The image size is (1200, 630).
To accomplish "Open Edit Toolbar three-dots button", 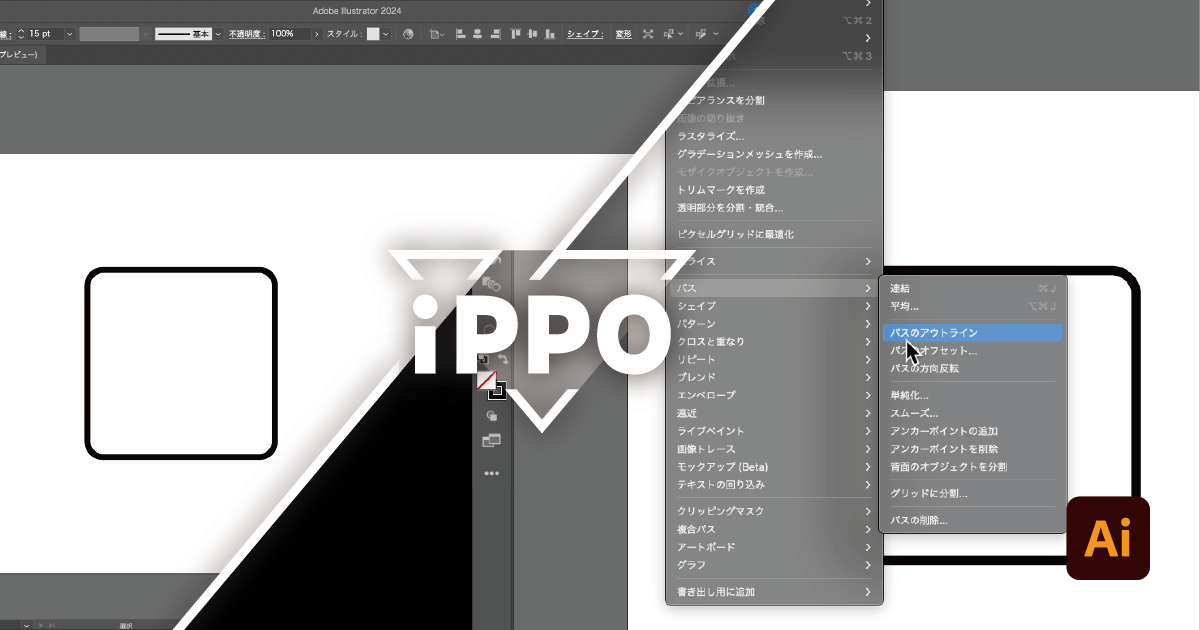I will (x=491, y=473).
